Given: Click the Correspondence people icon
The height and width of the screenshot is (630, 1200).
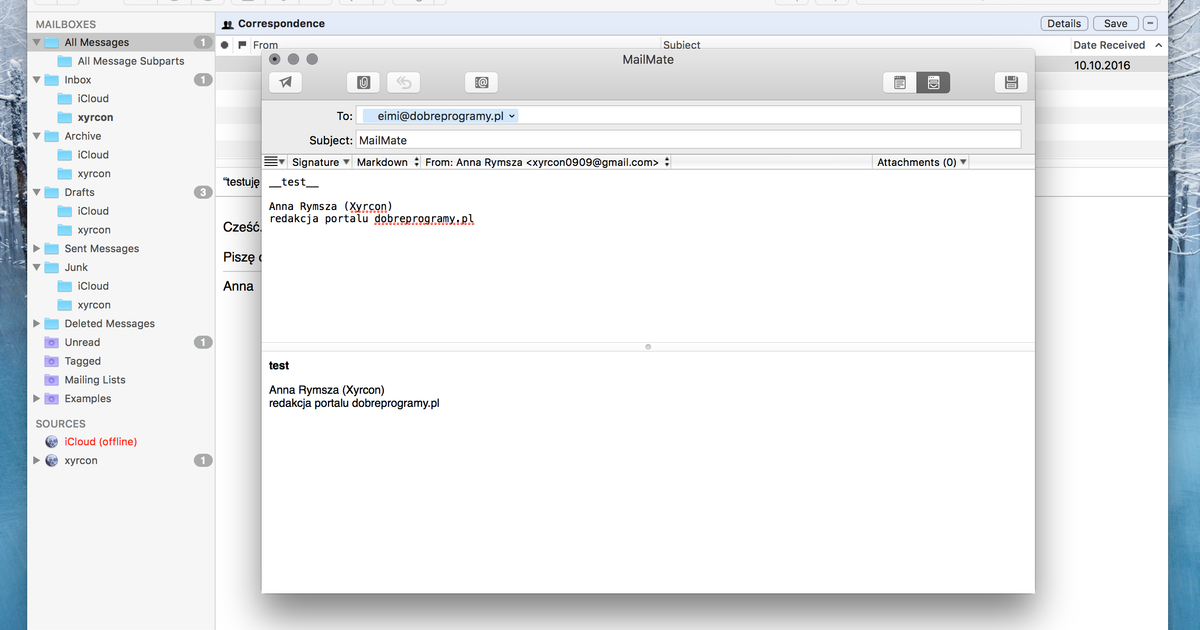Looking at the screenshot, I should pos(228,23).
